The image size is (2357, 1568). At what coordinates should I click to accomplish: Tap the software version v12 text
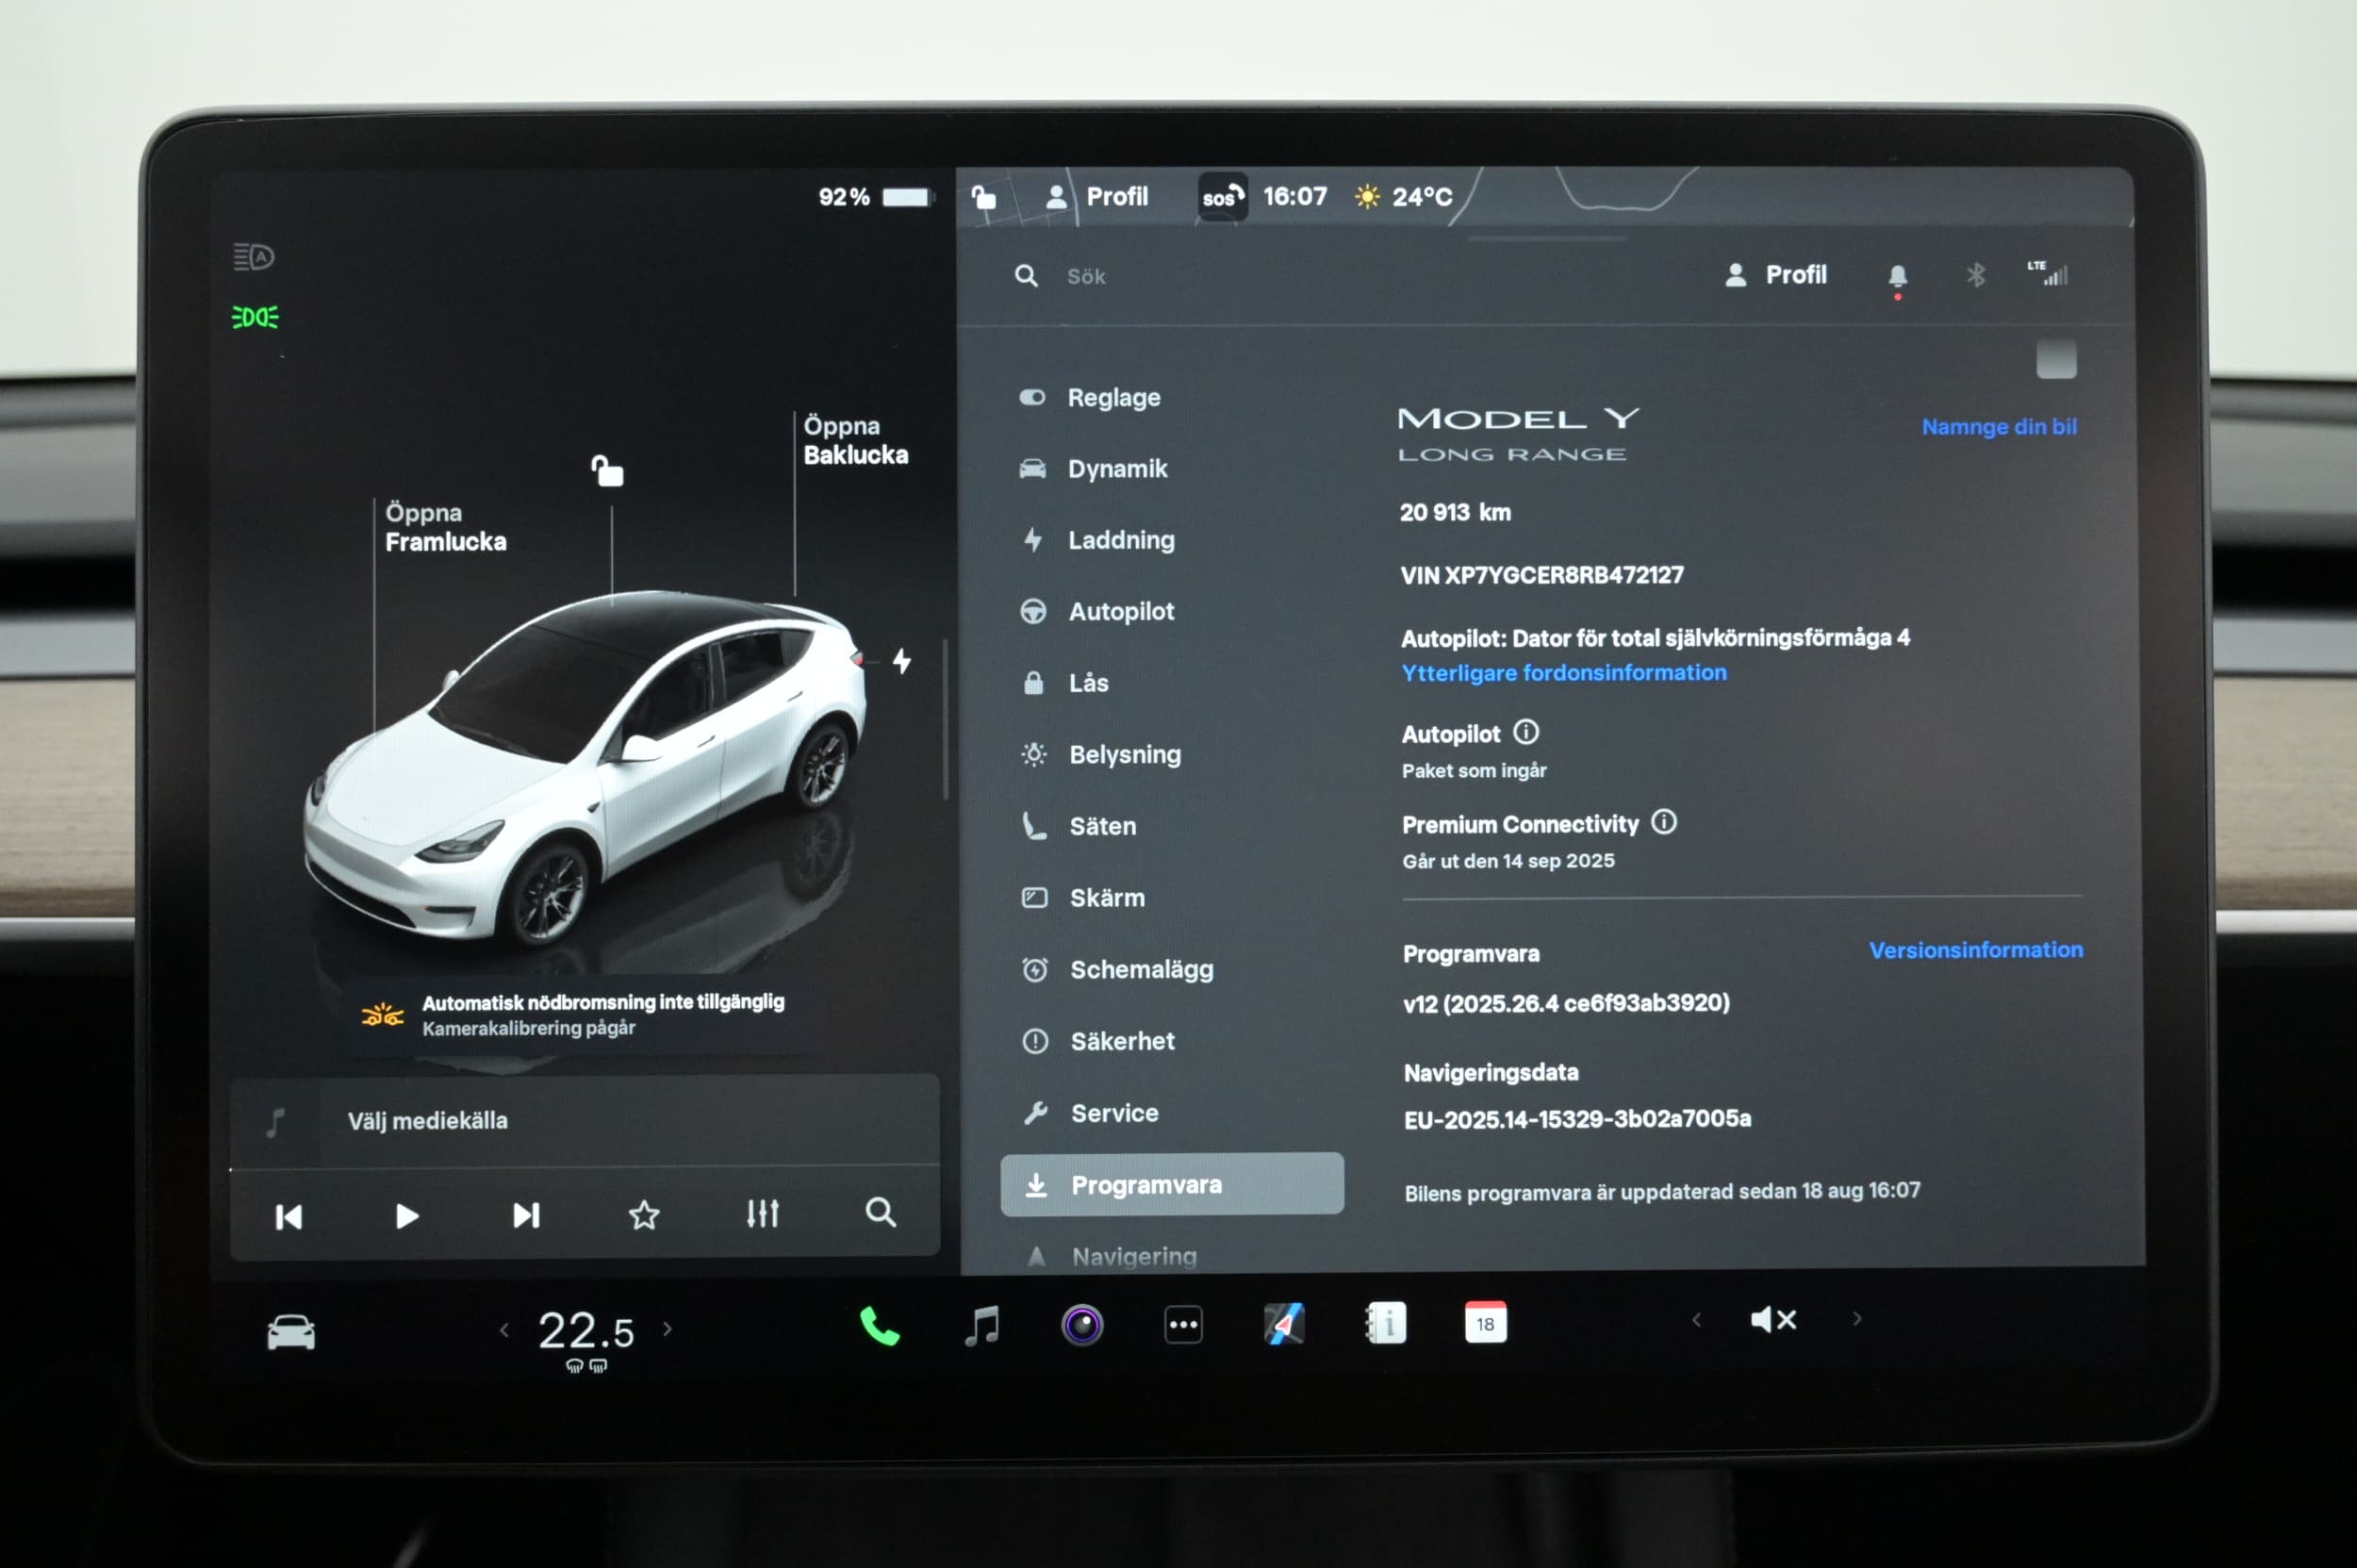point(1566,1002)
